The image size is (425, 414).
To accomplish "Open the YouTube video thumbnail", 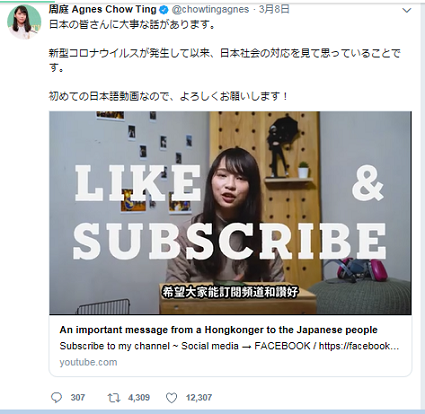I will click(230, 213).
